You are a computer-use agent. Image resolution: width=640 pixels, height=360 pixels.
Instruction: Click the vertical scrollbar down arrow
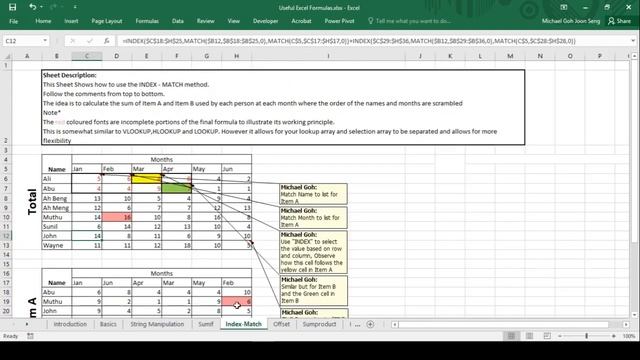pyautogui.click(x=634, y=314)
